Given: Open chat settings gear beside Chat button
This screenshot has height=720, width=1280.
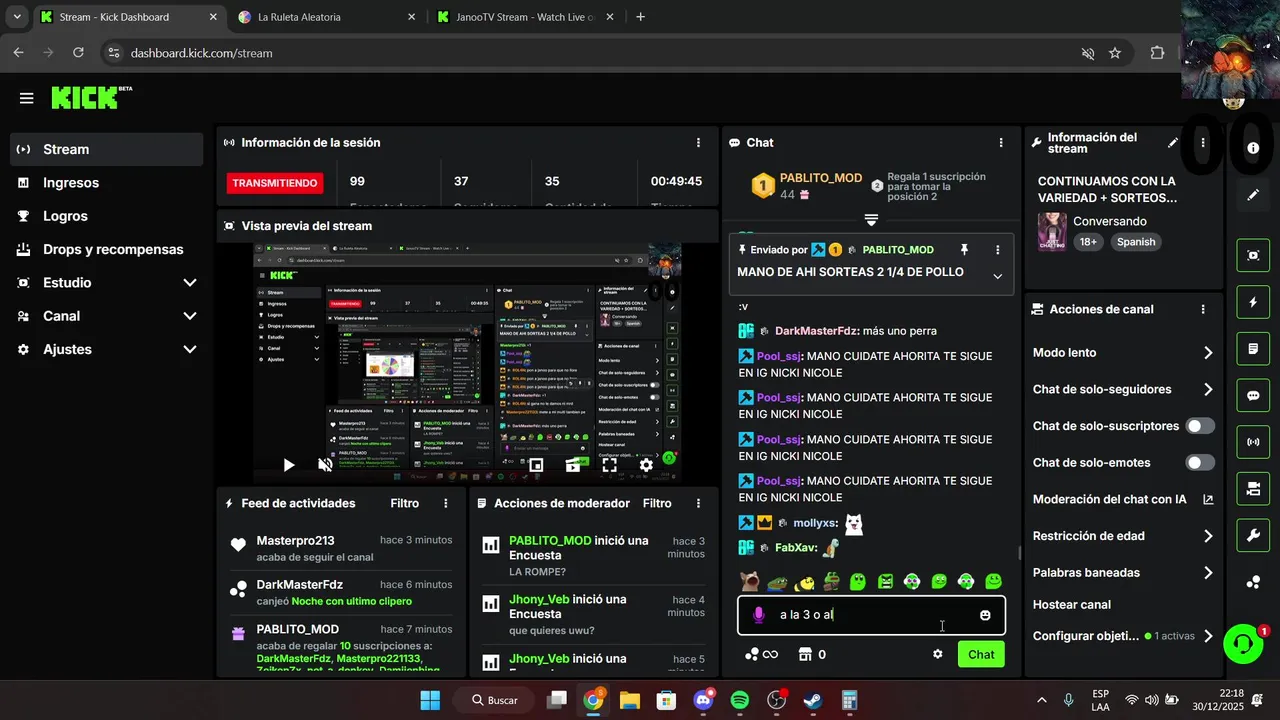Looking at the screenshot, I should [x=938, y=654].
